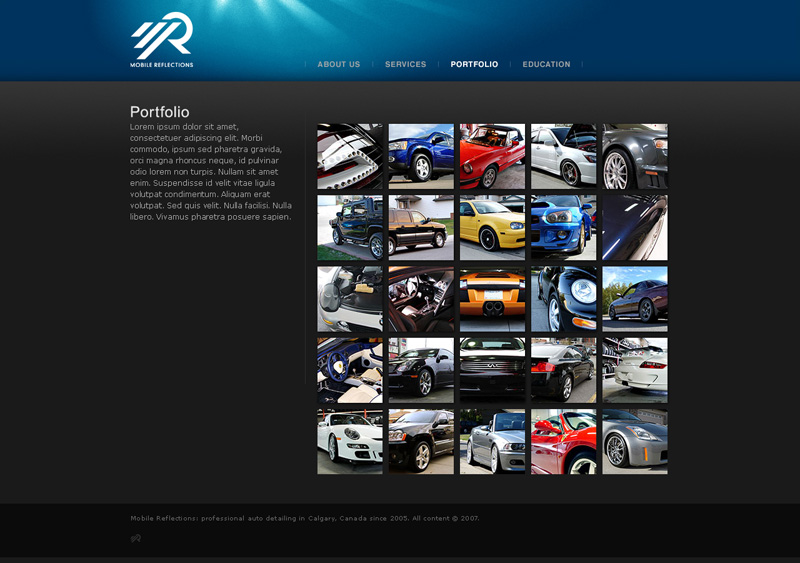Click the small logo icon in footer
The width and height of the screenshot is (800, 563).
tap(136, 538)
